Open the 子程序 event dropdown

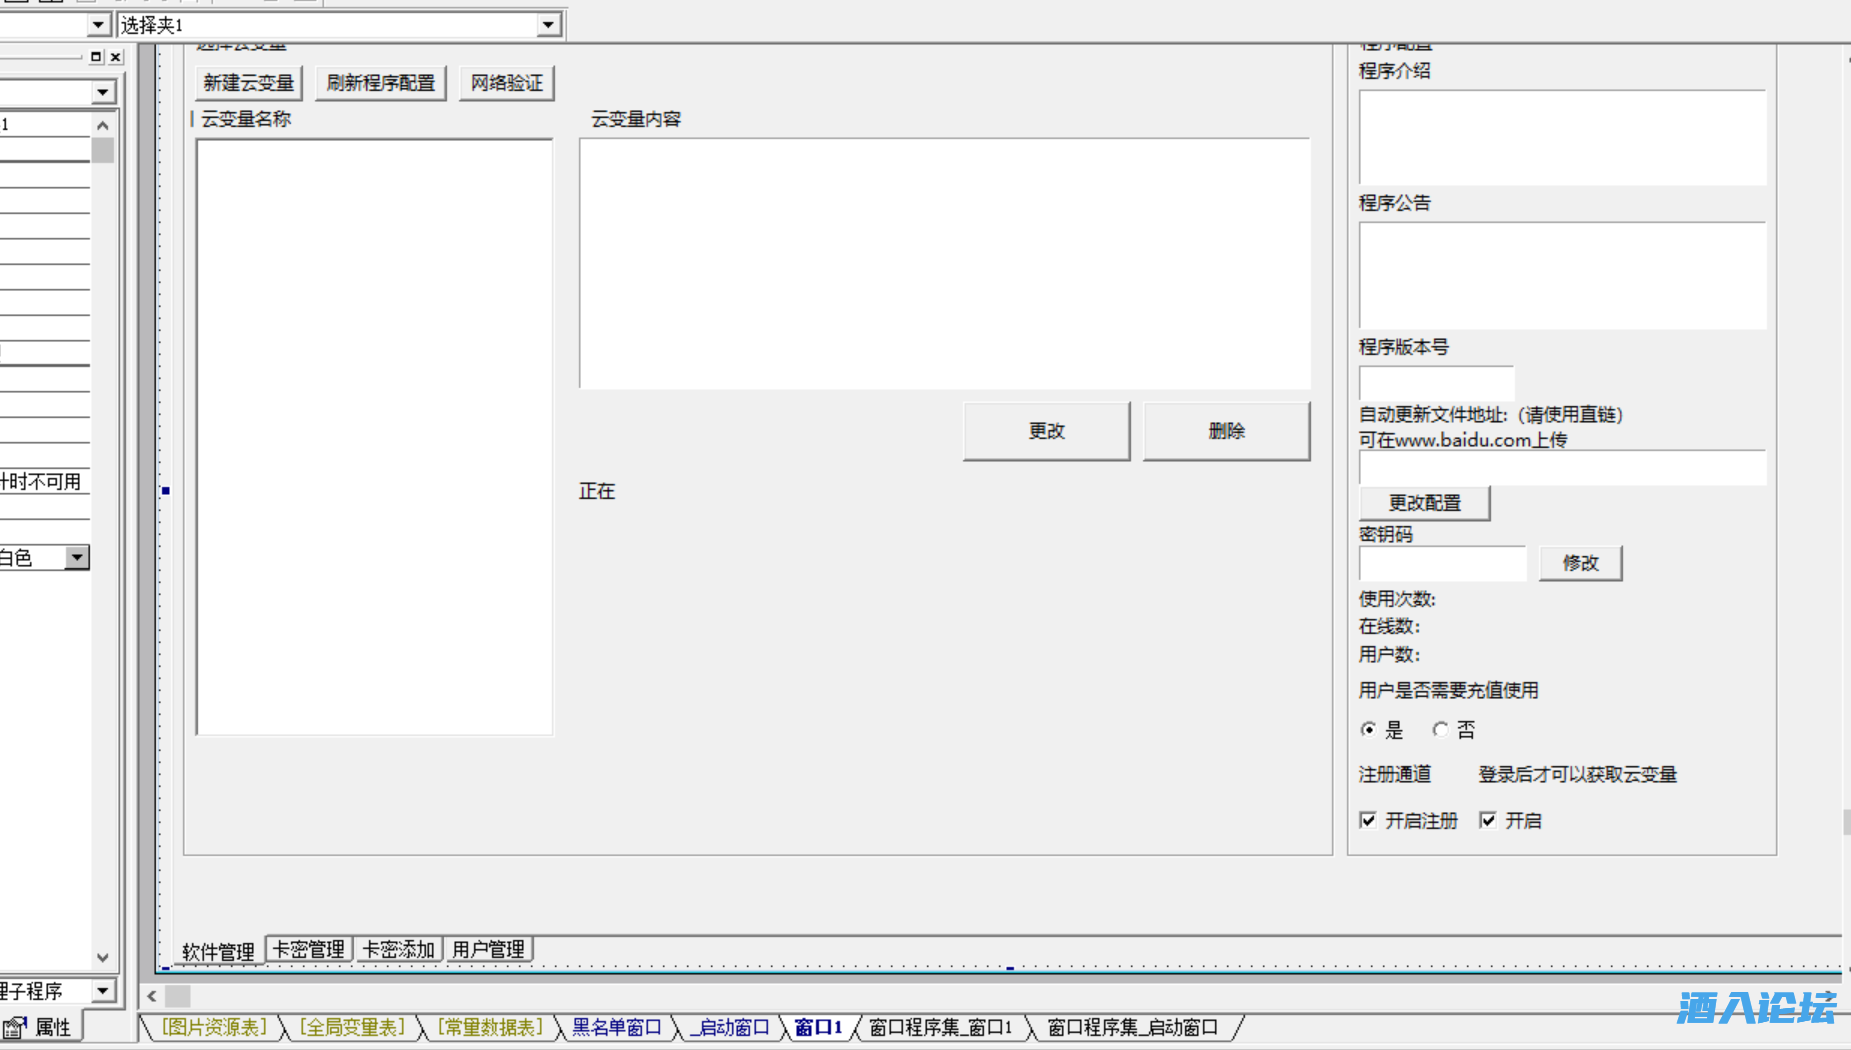(x=102, y=991)
